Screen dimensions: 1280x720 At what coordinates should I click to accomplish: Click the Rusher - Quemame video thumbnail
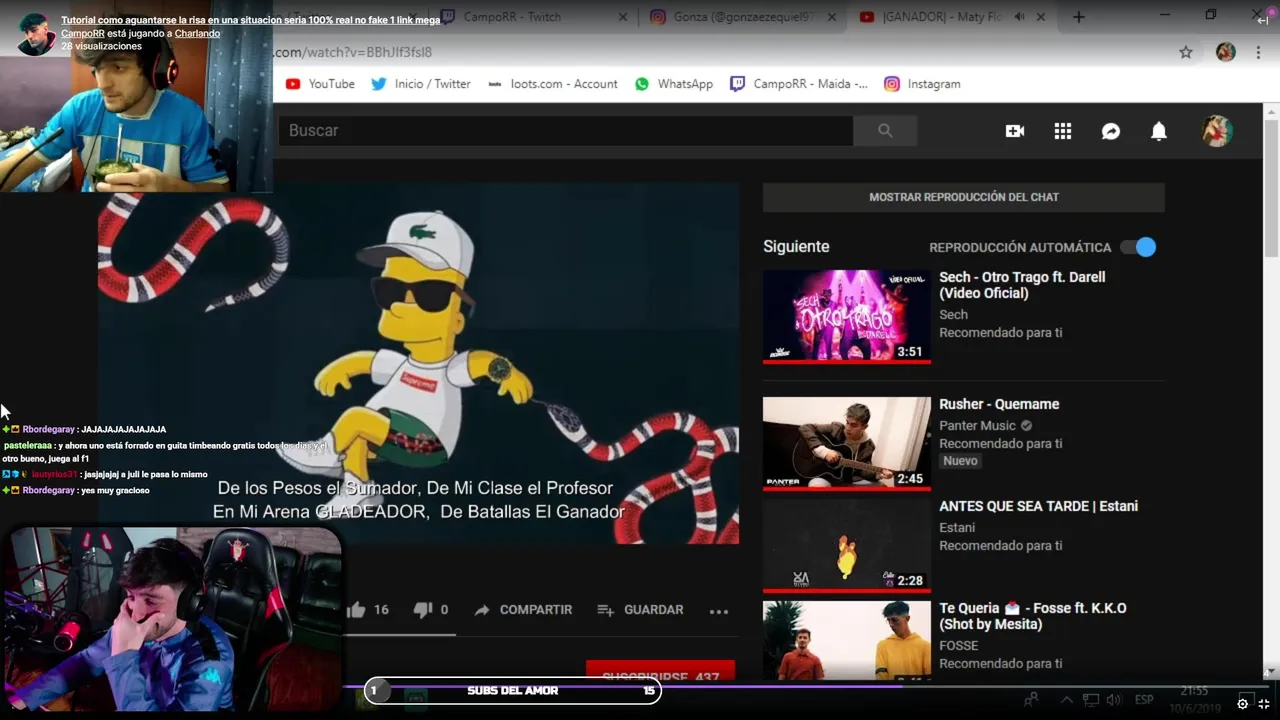pyautogui.click(x=847, y=443)
